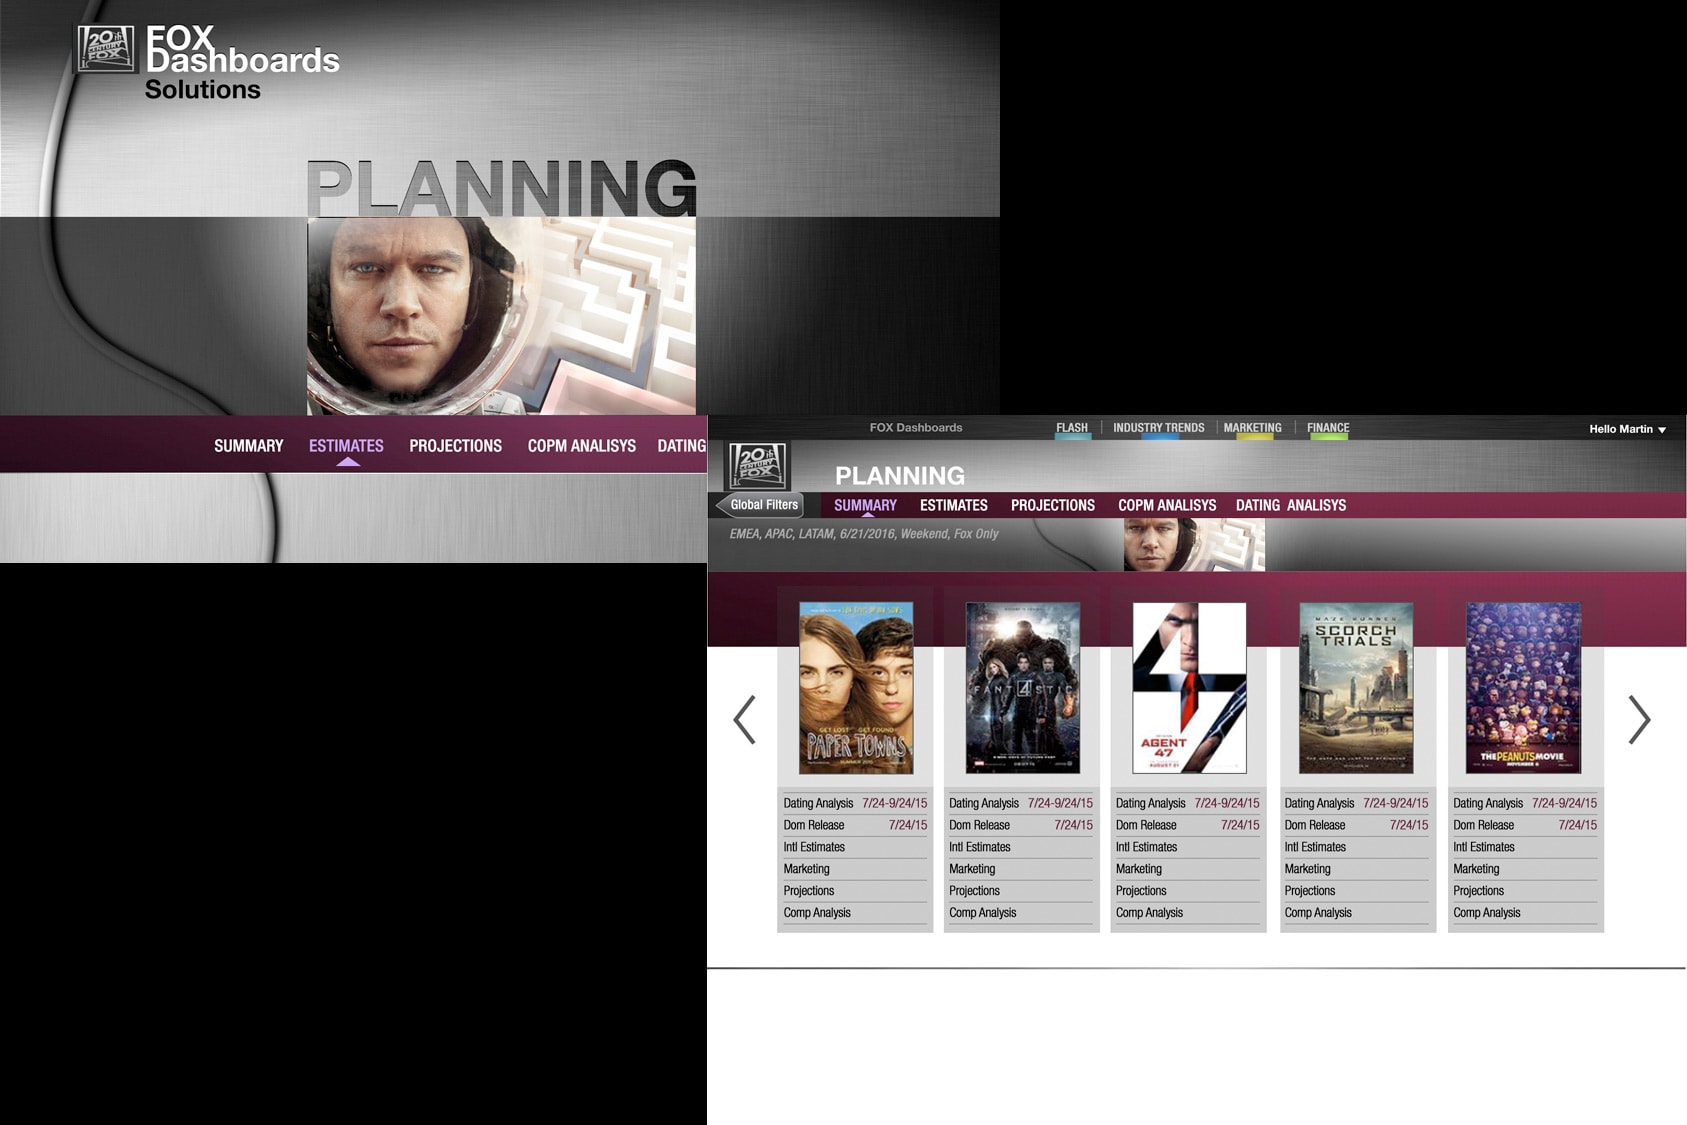Open the Hello Martin user dropdown
The height and width of the screenshot is (1125, 1687).
click(x=1627, y=429)
